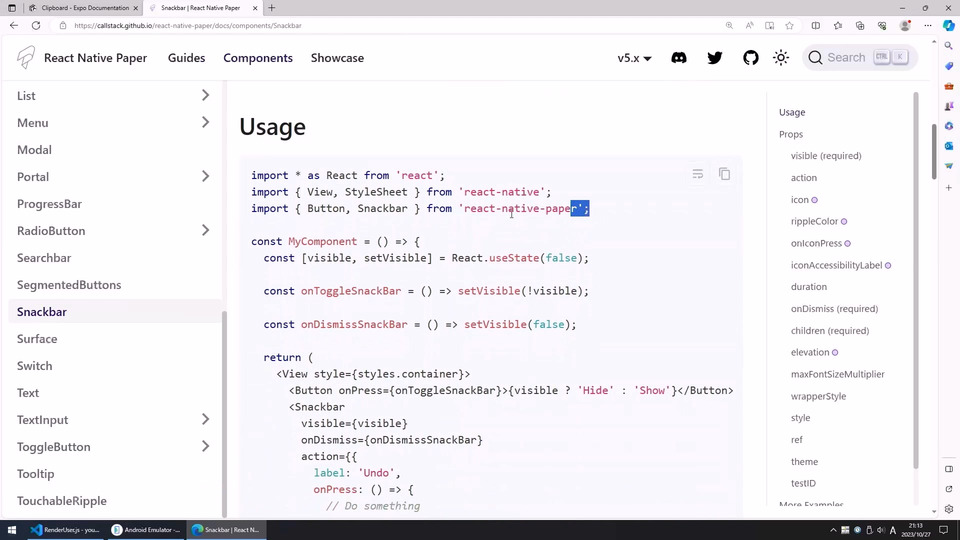Open read aloud icon in address bar

coord(749,26)
